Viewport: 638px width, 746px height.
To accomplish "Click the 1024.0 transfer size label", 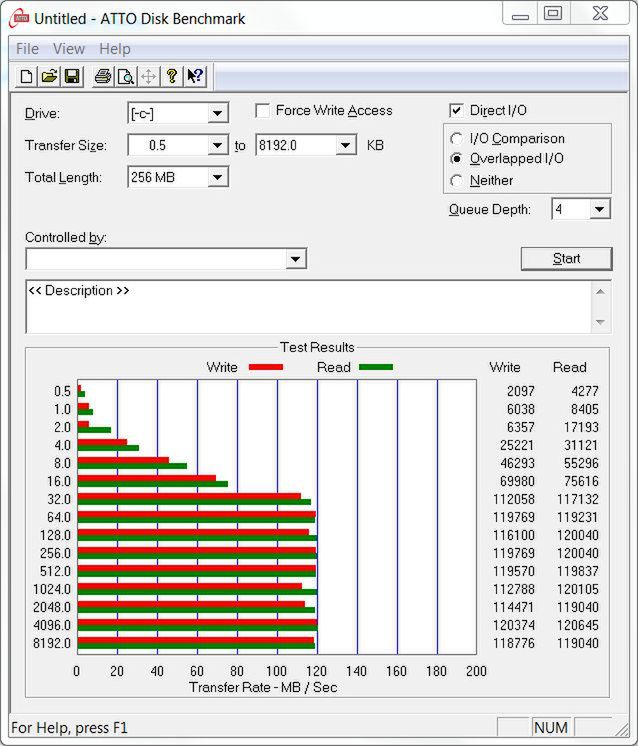I will point(52,589).
